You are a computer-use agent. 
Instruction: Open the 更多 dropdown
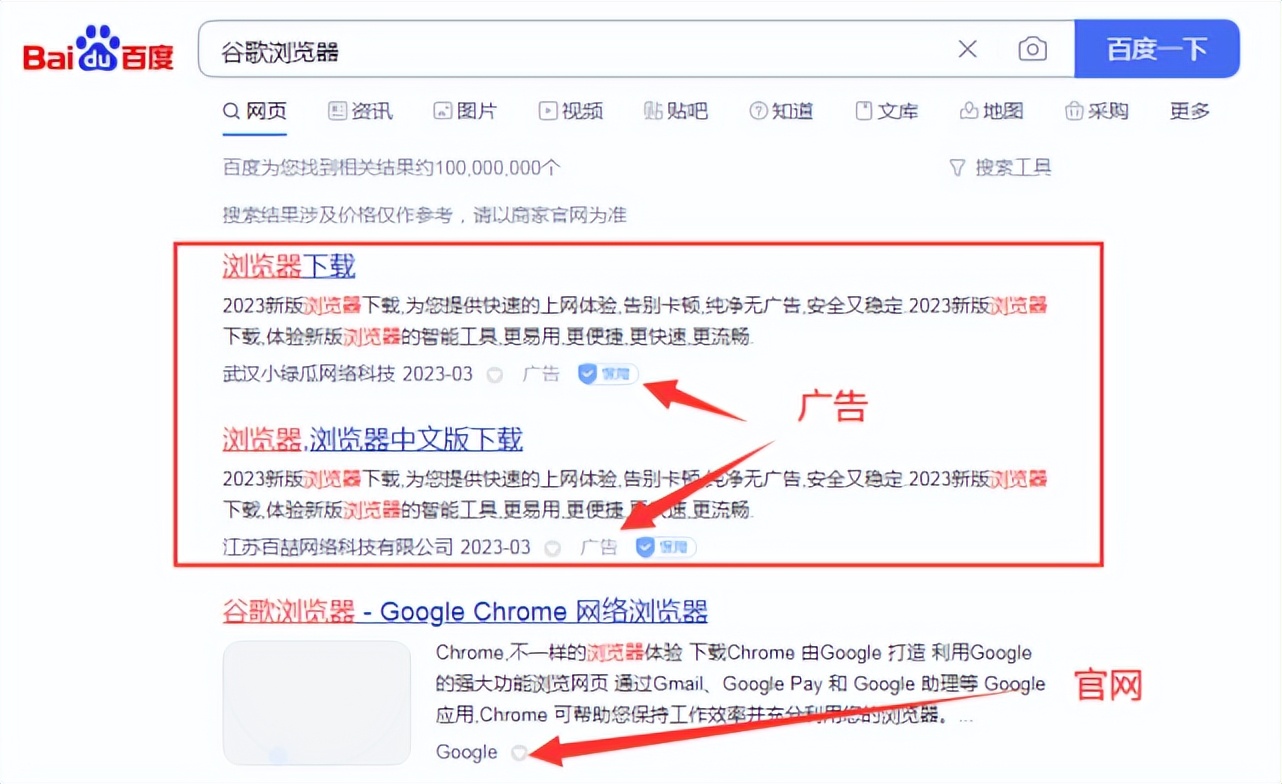pos(1188,112)
